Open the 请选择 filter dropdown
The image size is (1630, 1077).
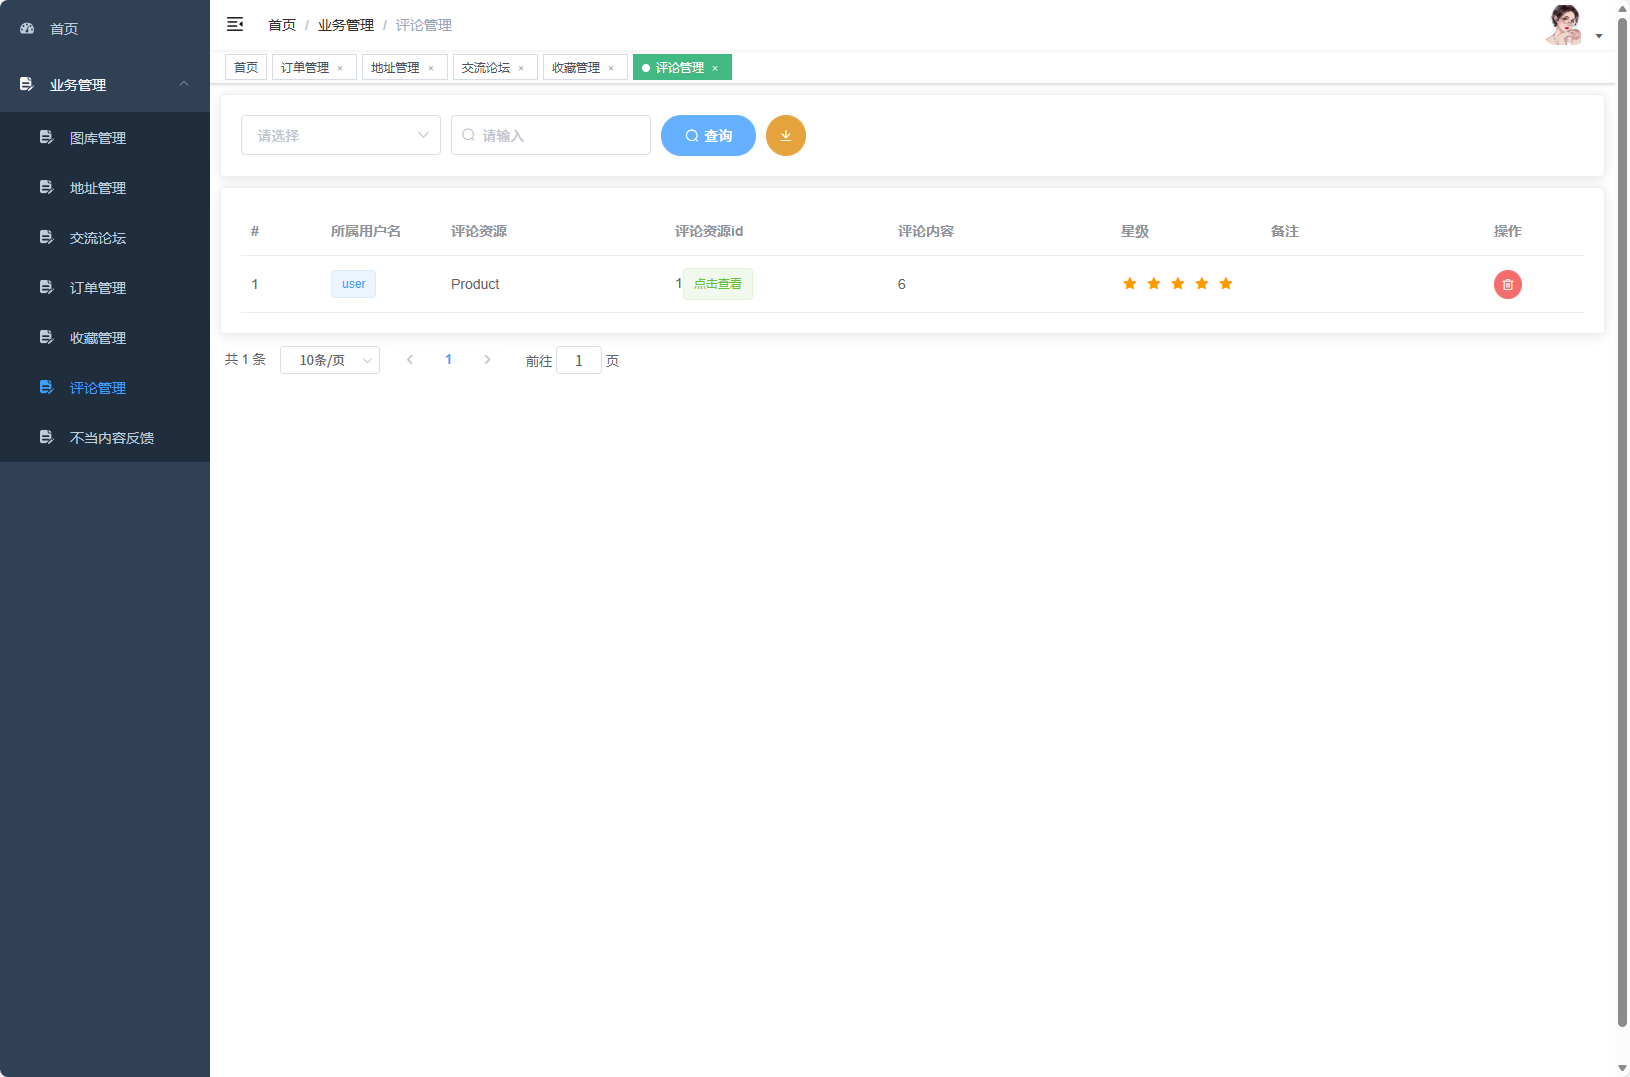[x=340, y=136]
